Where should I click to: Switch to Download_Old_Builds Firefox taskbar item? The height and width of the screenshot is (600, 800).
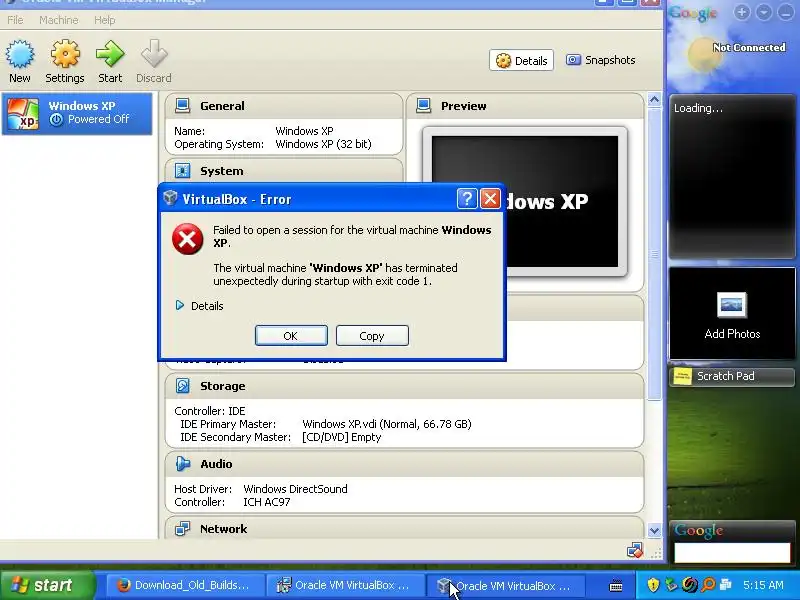186,585
